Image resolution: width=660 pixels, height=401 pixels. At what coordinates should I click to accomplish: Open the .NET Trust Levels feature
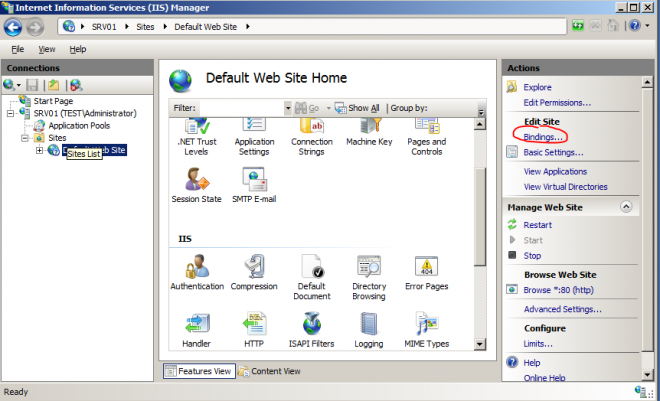197,138
